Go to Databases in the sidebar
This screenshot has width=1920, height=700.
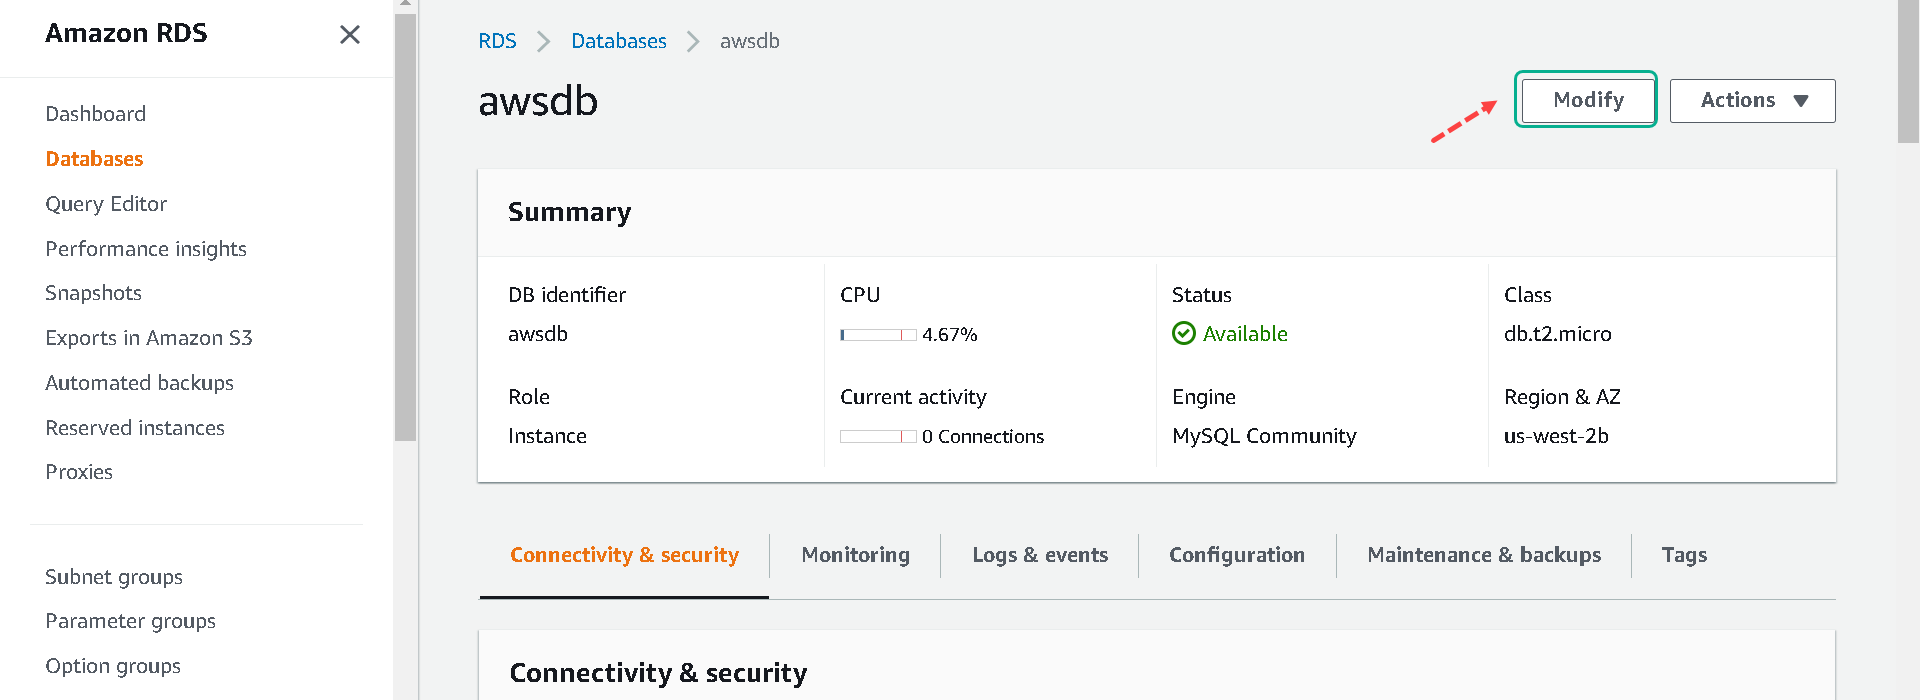click(95, 159)
